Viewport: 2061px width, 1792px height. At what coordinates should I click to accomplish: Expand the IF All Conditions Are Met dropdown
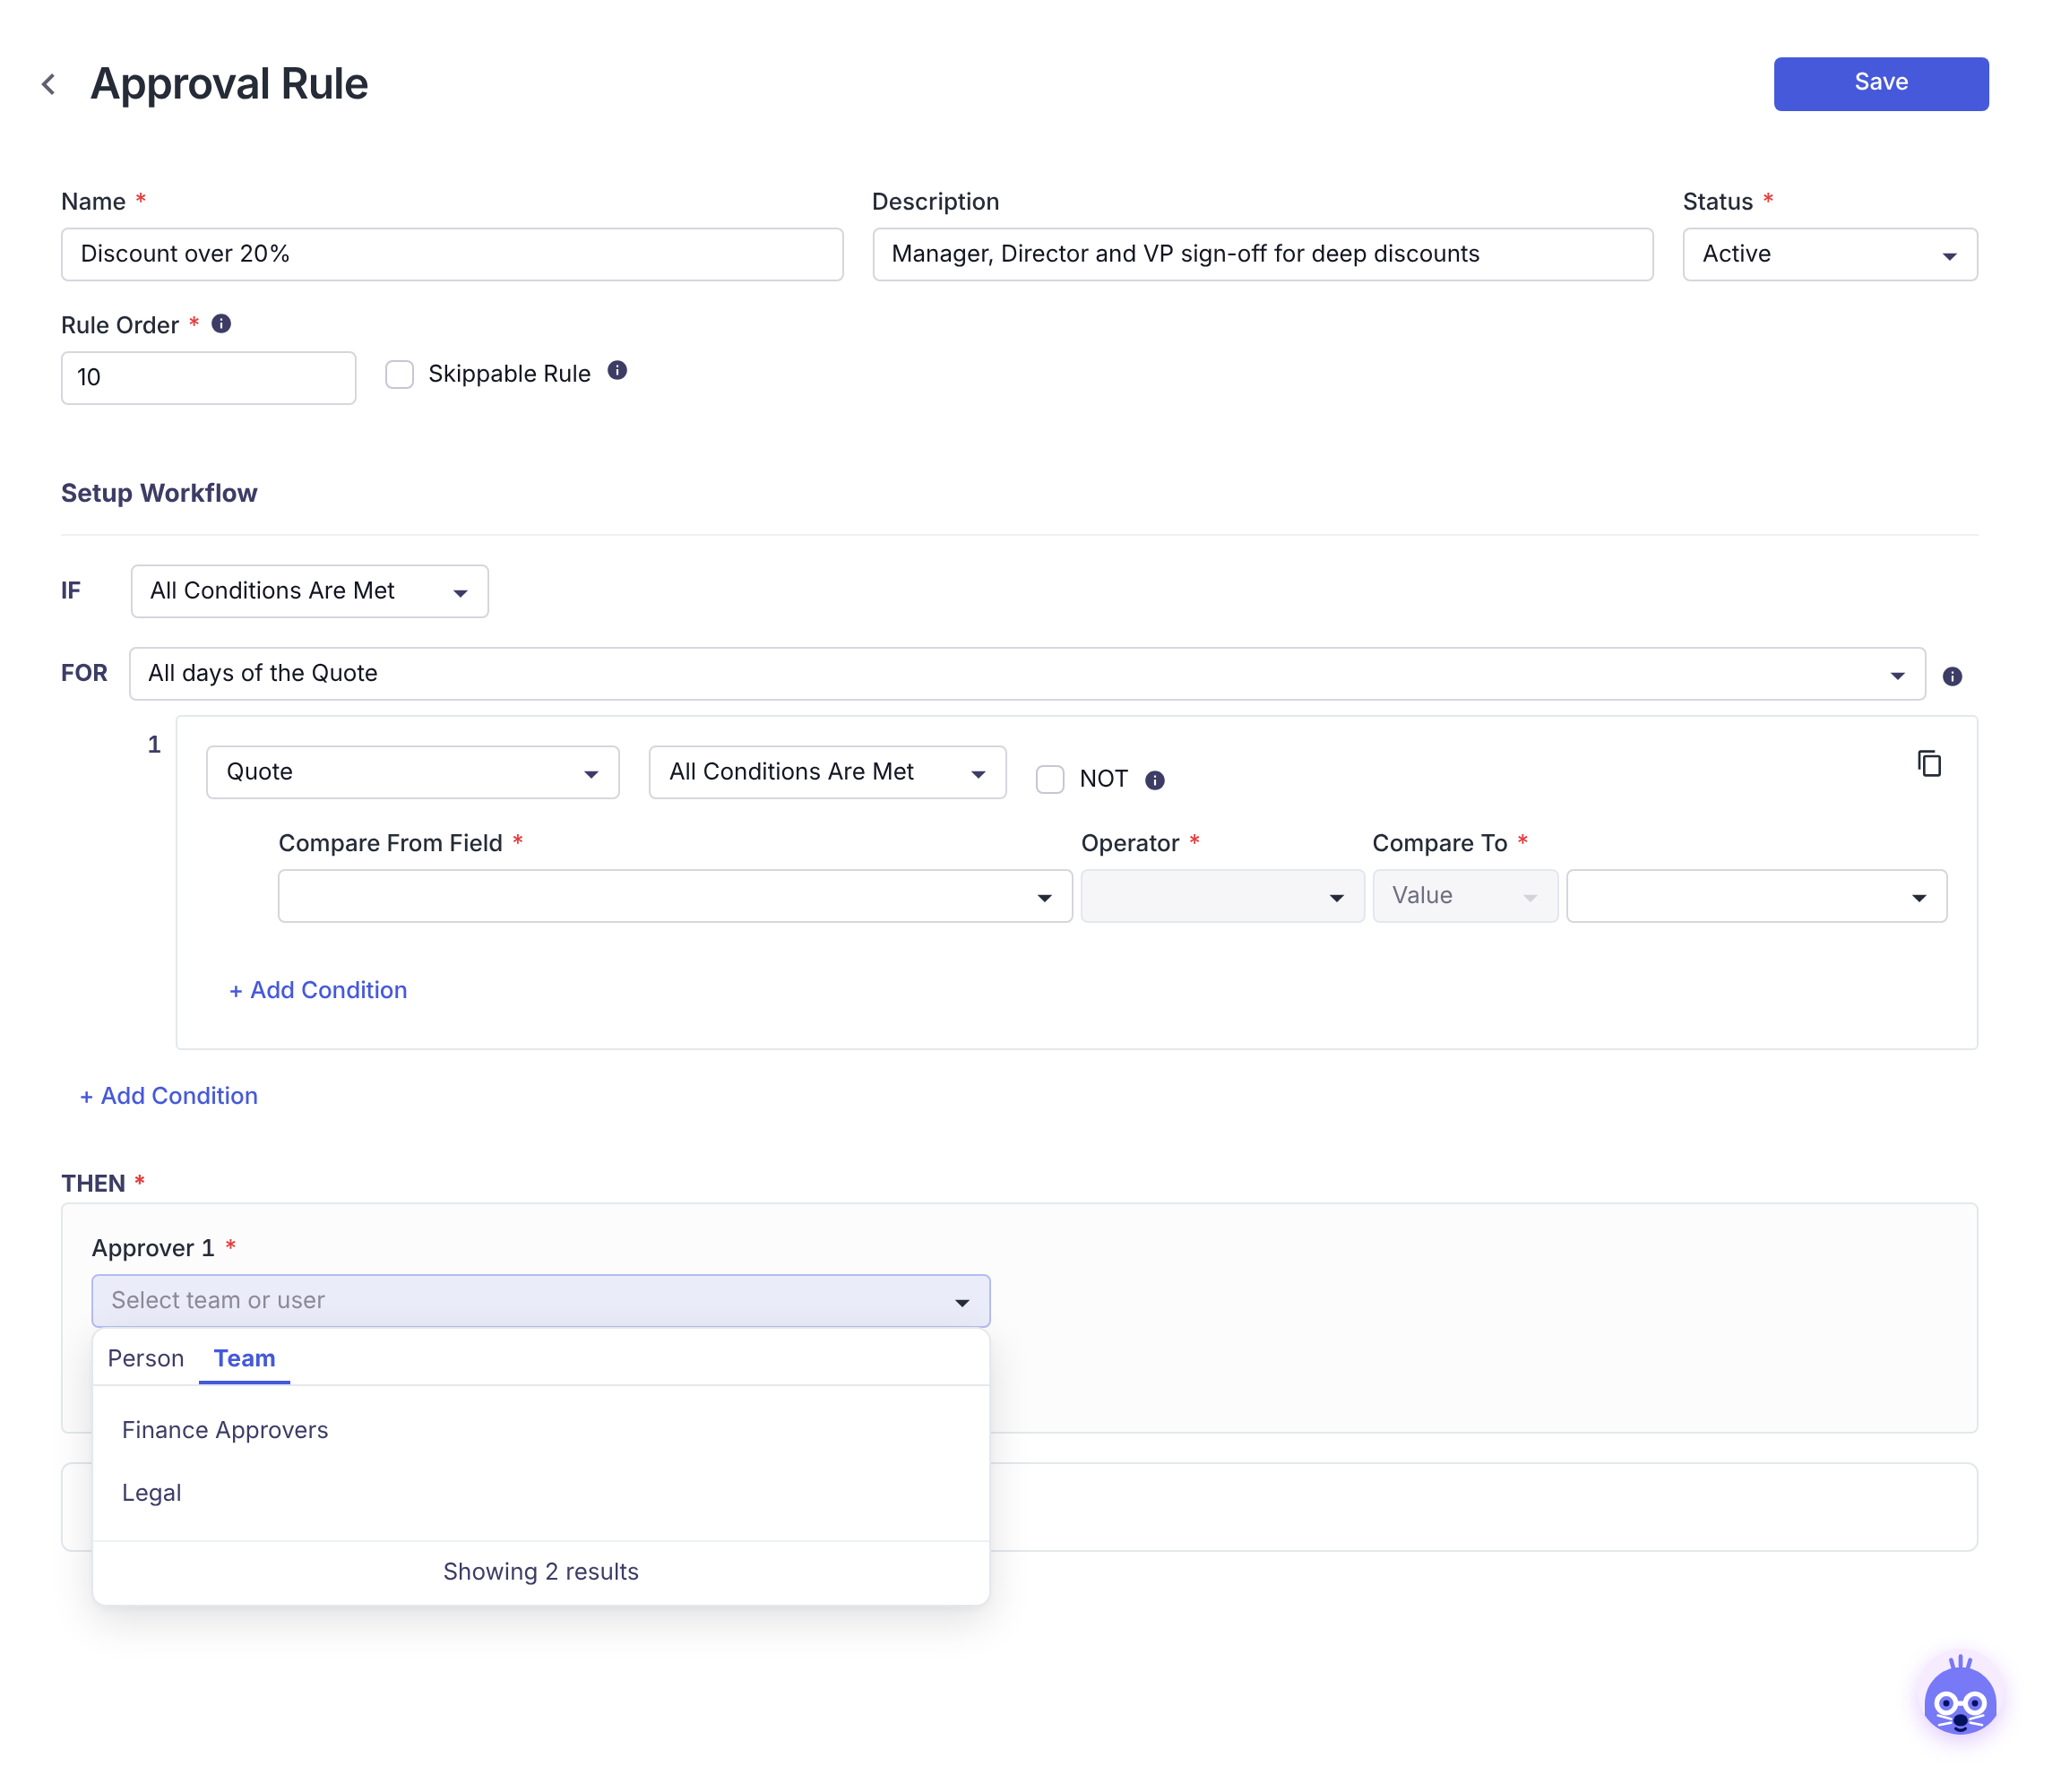tap(310, 591)
